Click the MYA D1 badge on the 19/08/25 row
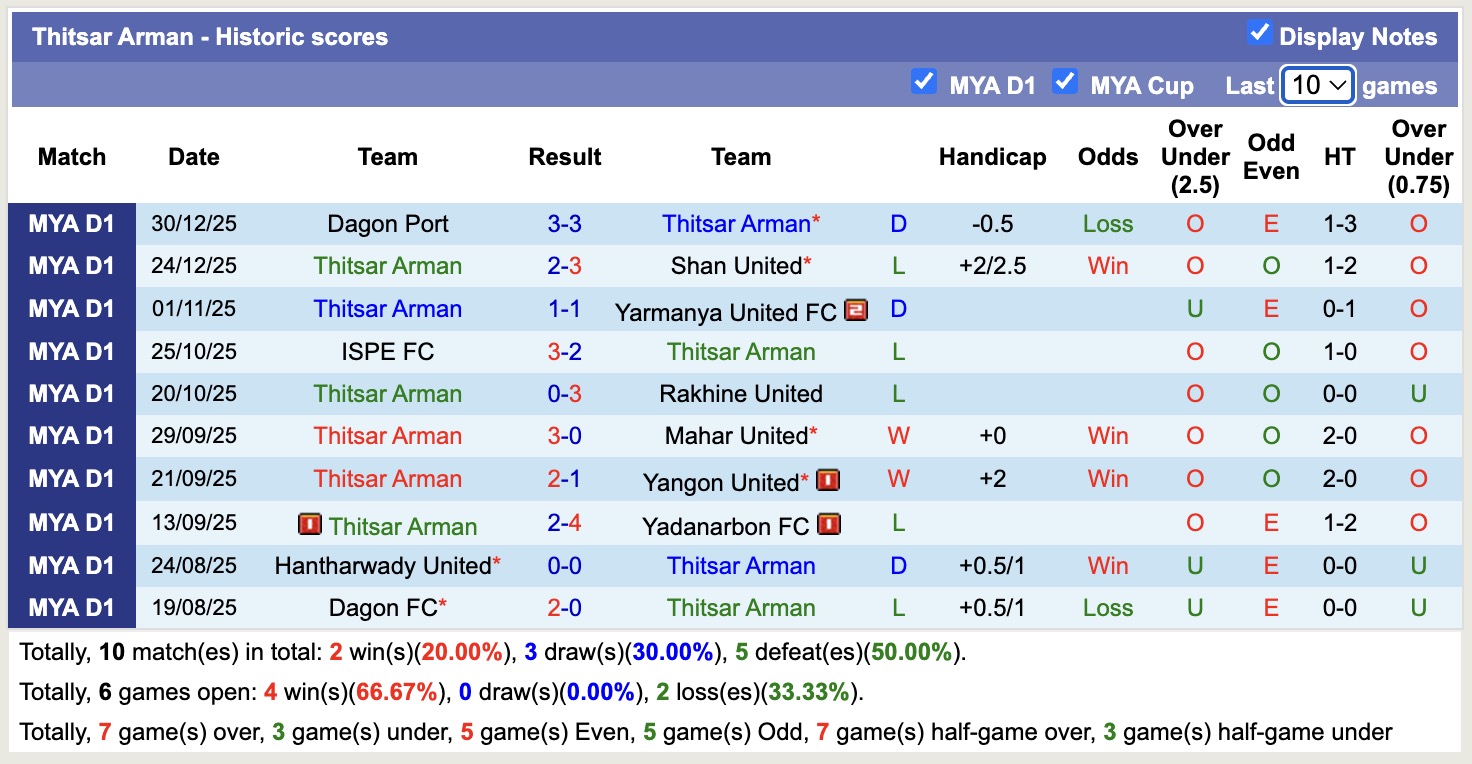1472x764 pixels. (73, 607)
